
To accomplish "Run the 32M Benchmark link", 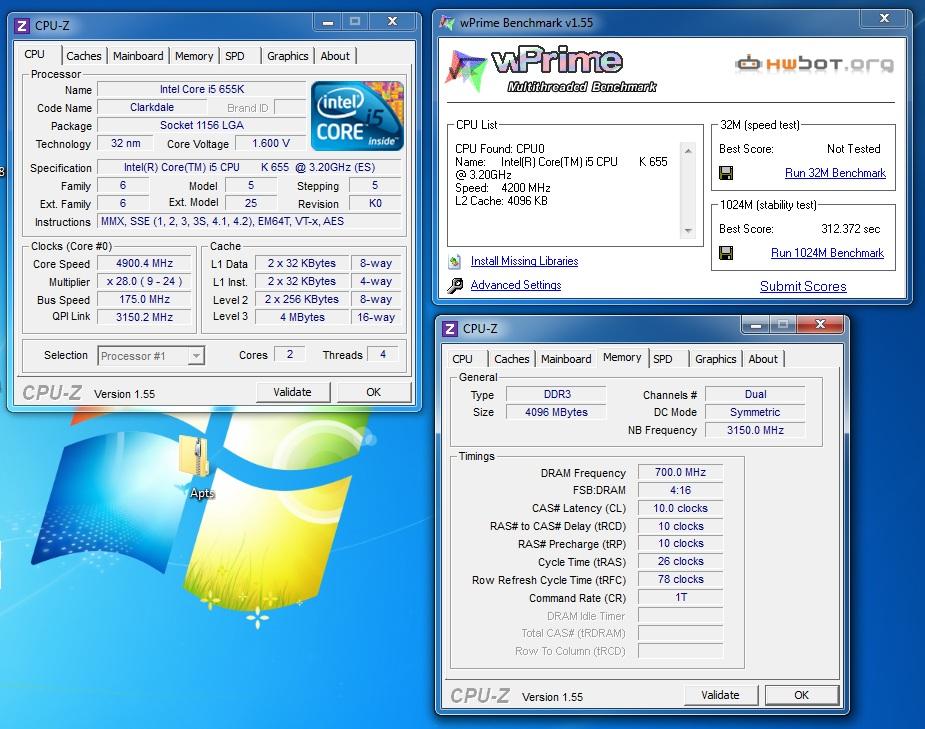I will point(835,173).
